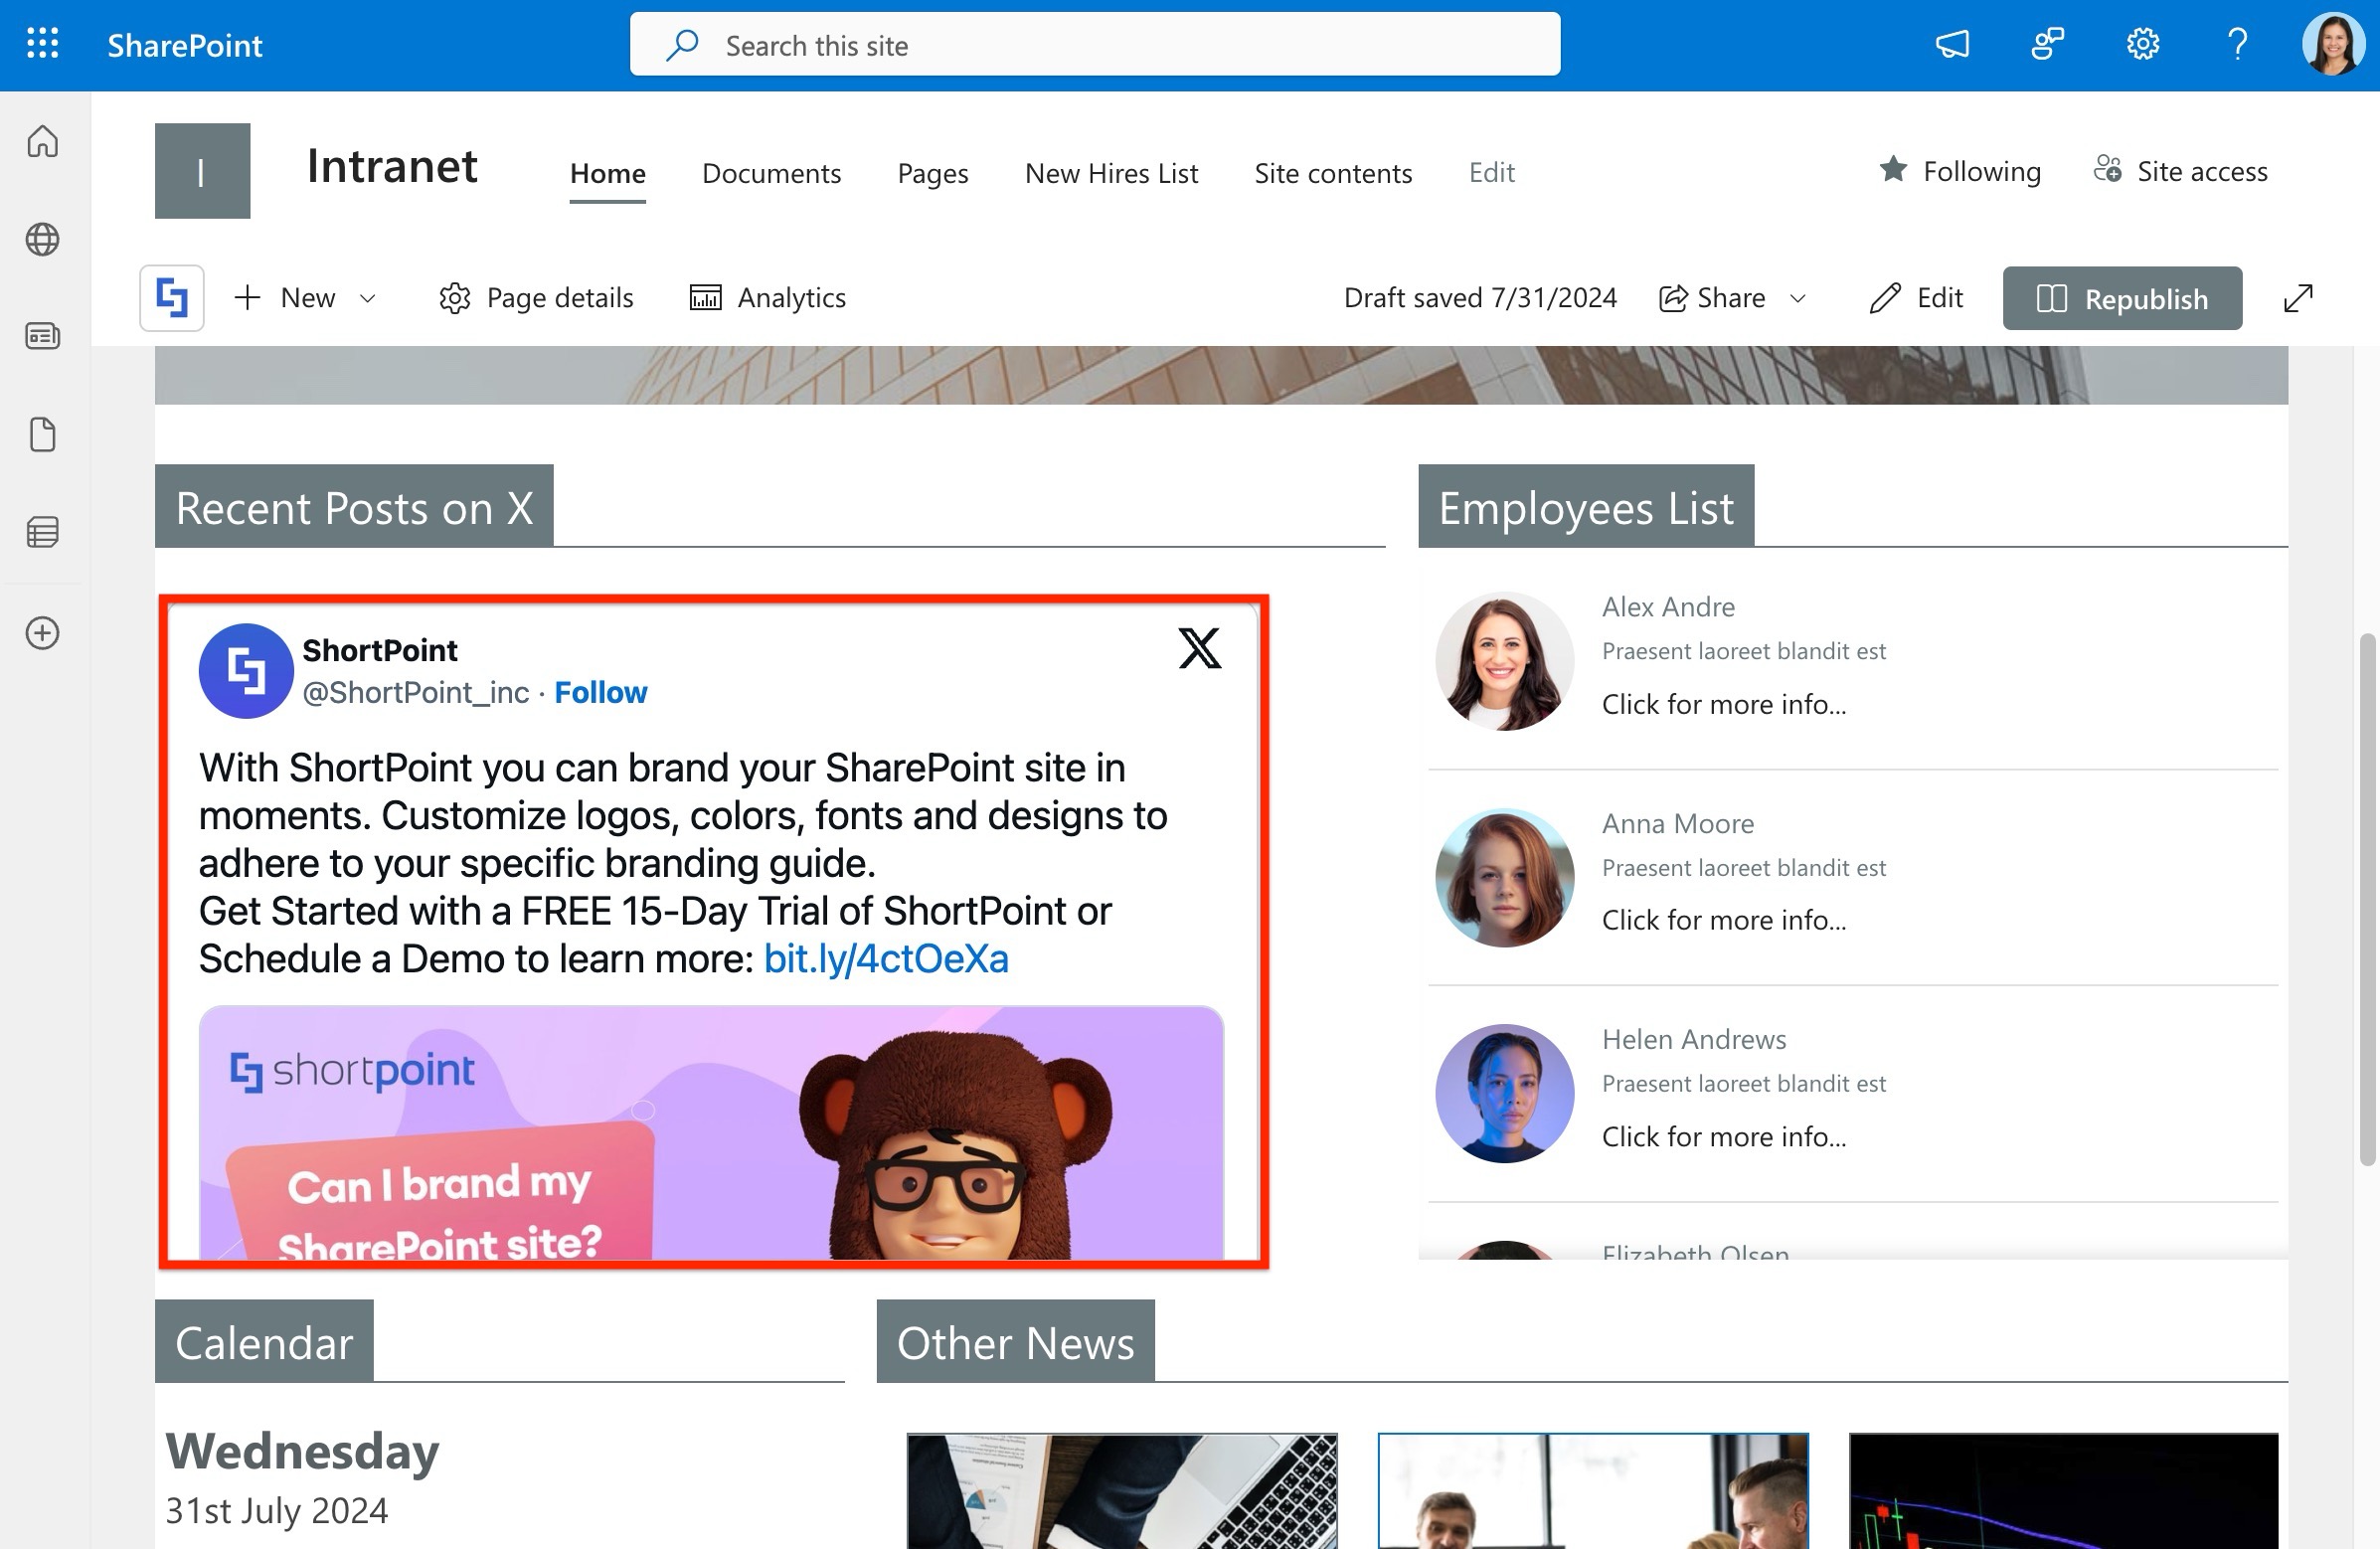The height and width of the screenshot is (1549, 2380).
Task: Open My sites globe icon in sidebar
Action: click(42, 239)
